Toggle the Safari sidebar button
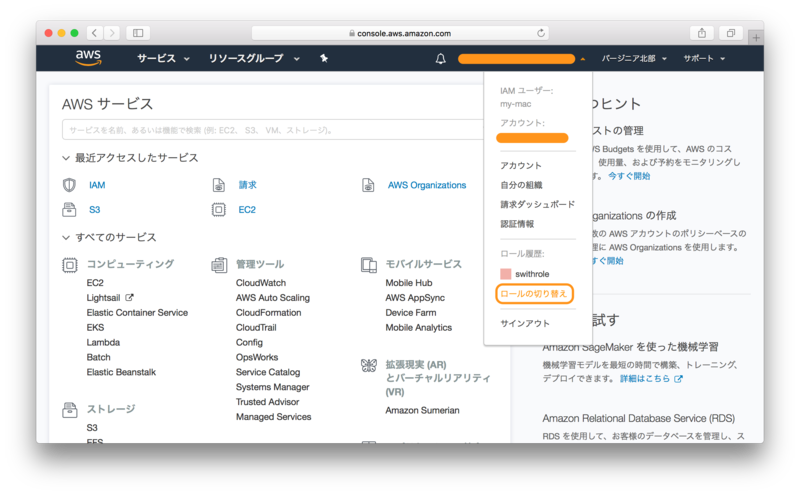The width and height of the screenshot is (800, 495). click(138, 33)
